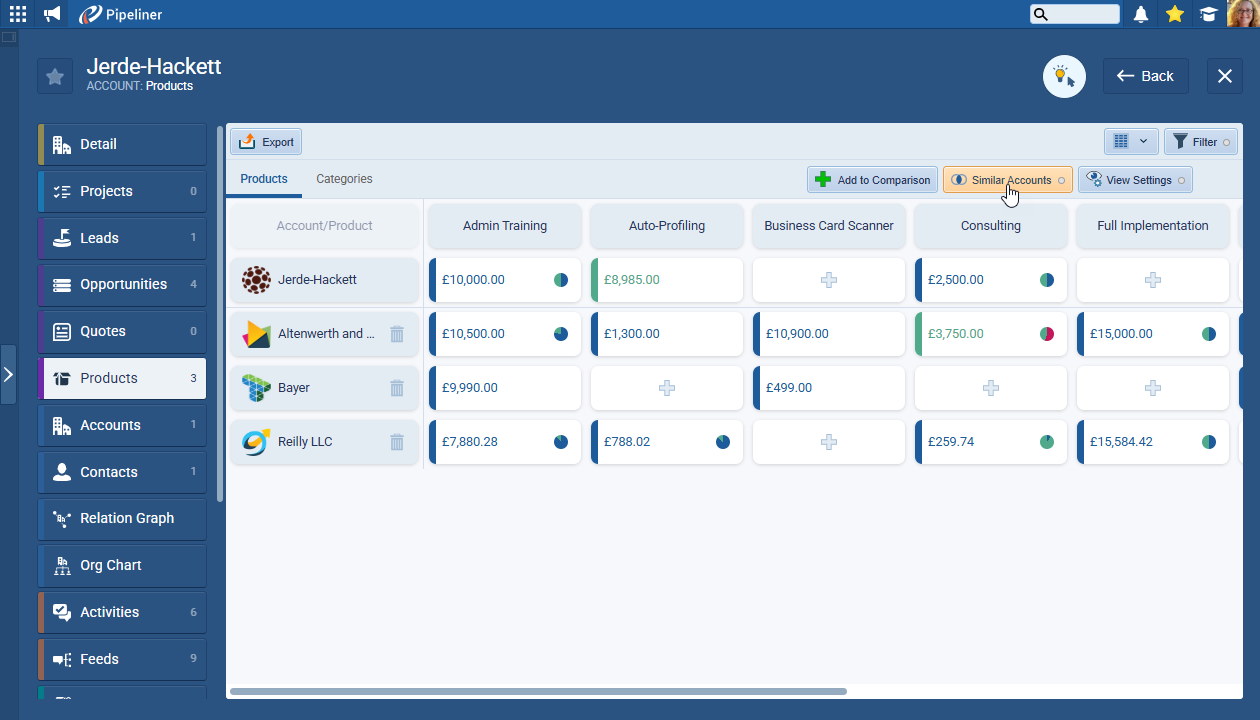Expand the left collapsed side panel
1260x720 pixels.
pyautogui.click(x=8, y=374)
